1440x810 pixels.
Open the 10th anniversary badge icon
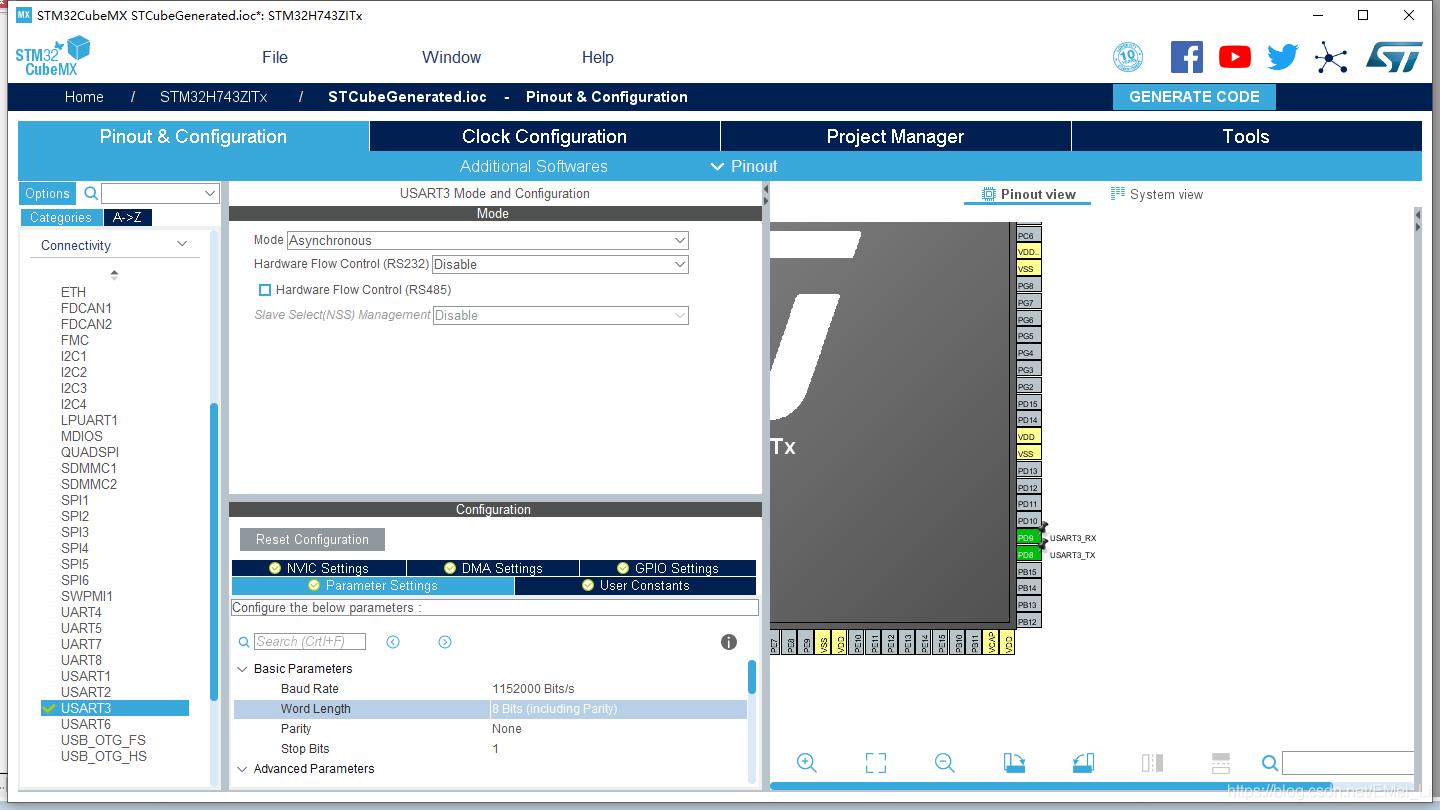[x=1128, y=57]
